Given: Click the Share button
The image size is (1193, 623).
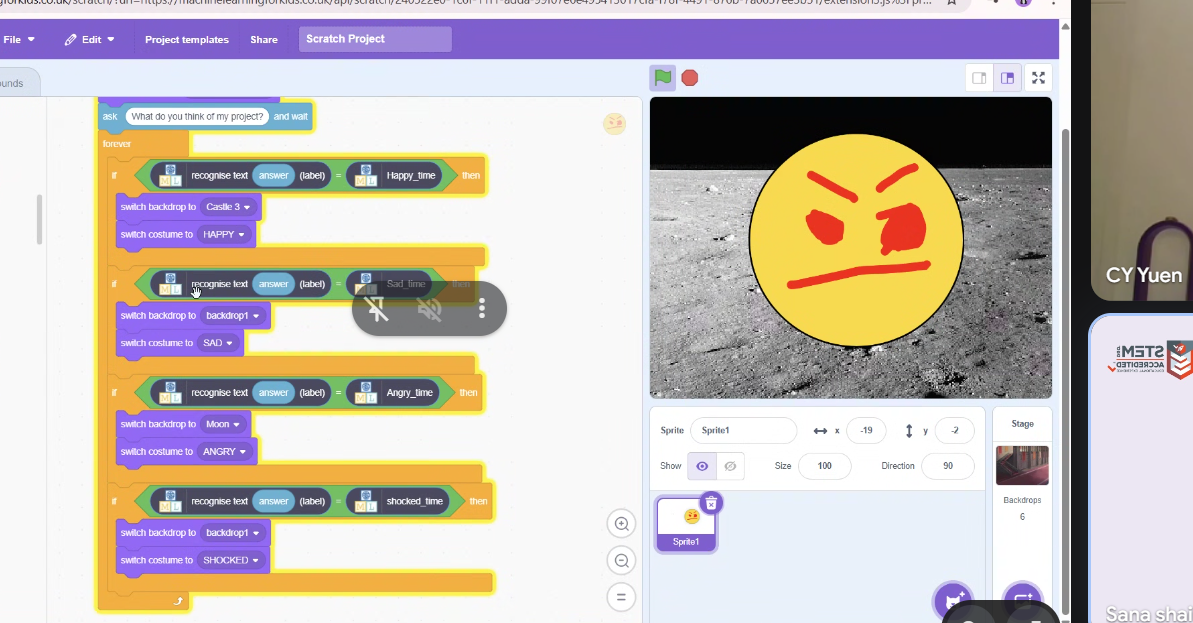Looking at the screenshot, I should [264, 39].
